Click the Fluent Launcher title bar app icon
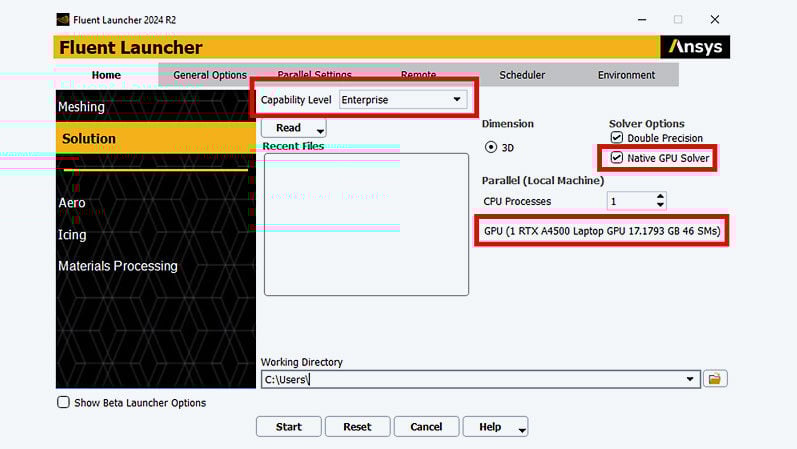The height and width of the screenshot is (449, 797). tap(62, 19)
